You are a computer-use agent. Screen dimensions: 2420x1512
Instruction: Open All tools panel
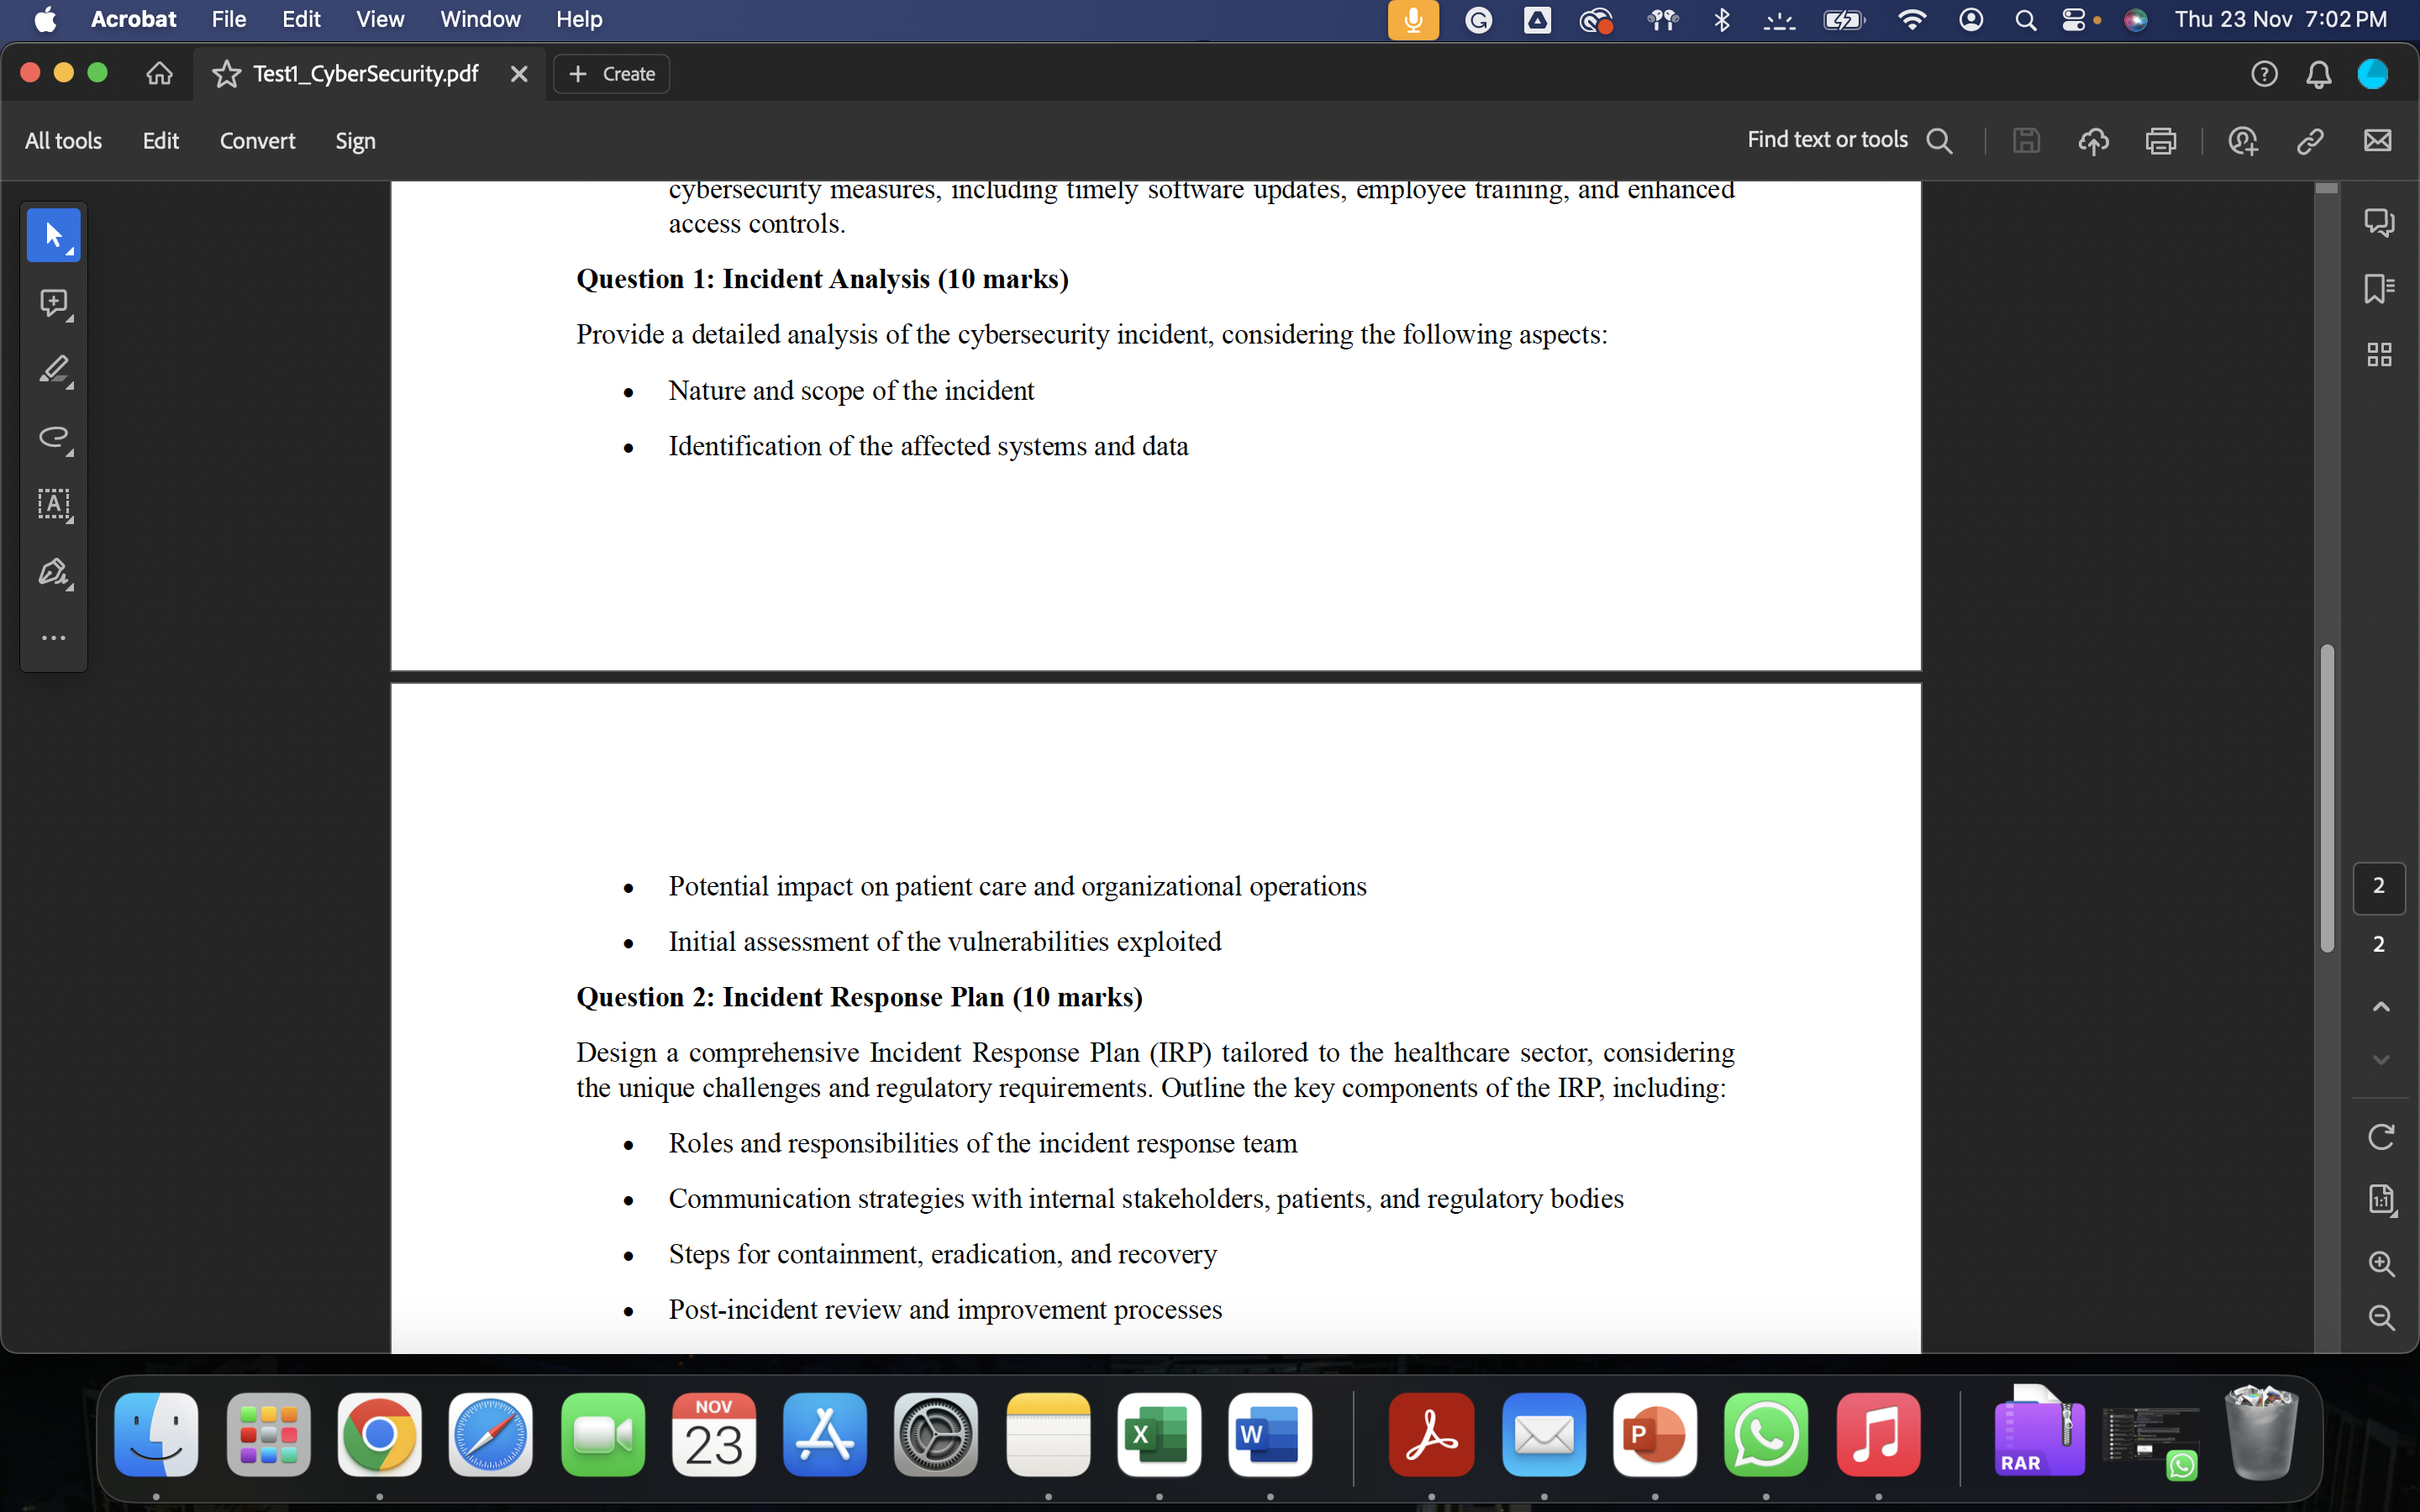[63, 141]
